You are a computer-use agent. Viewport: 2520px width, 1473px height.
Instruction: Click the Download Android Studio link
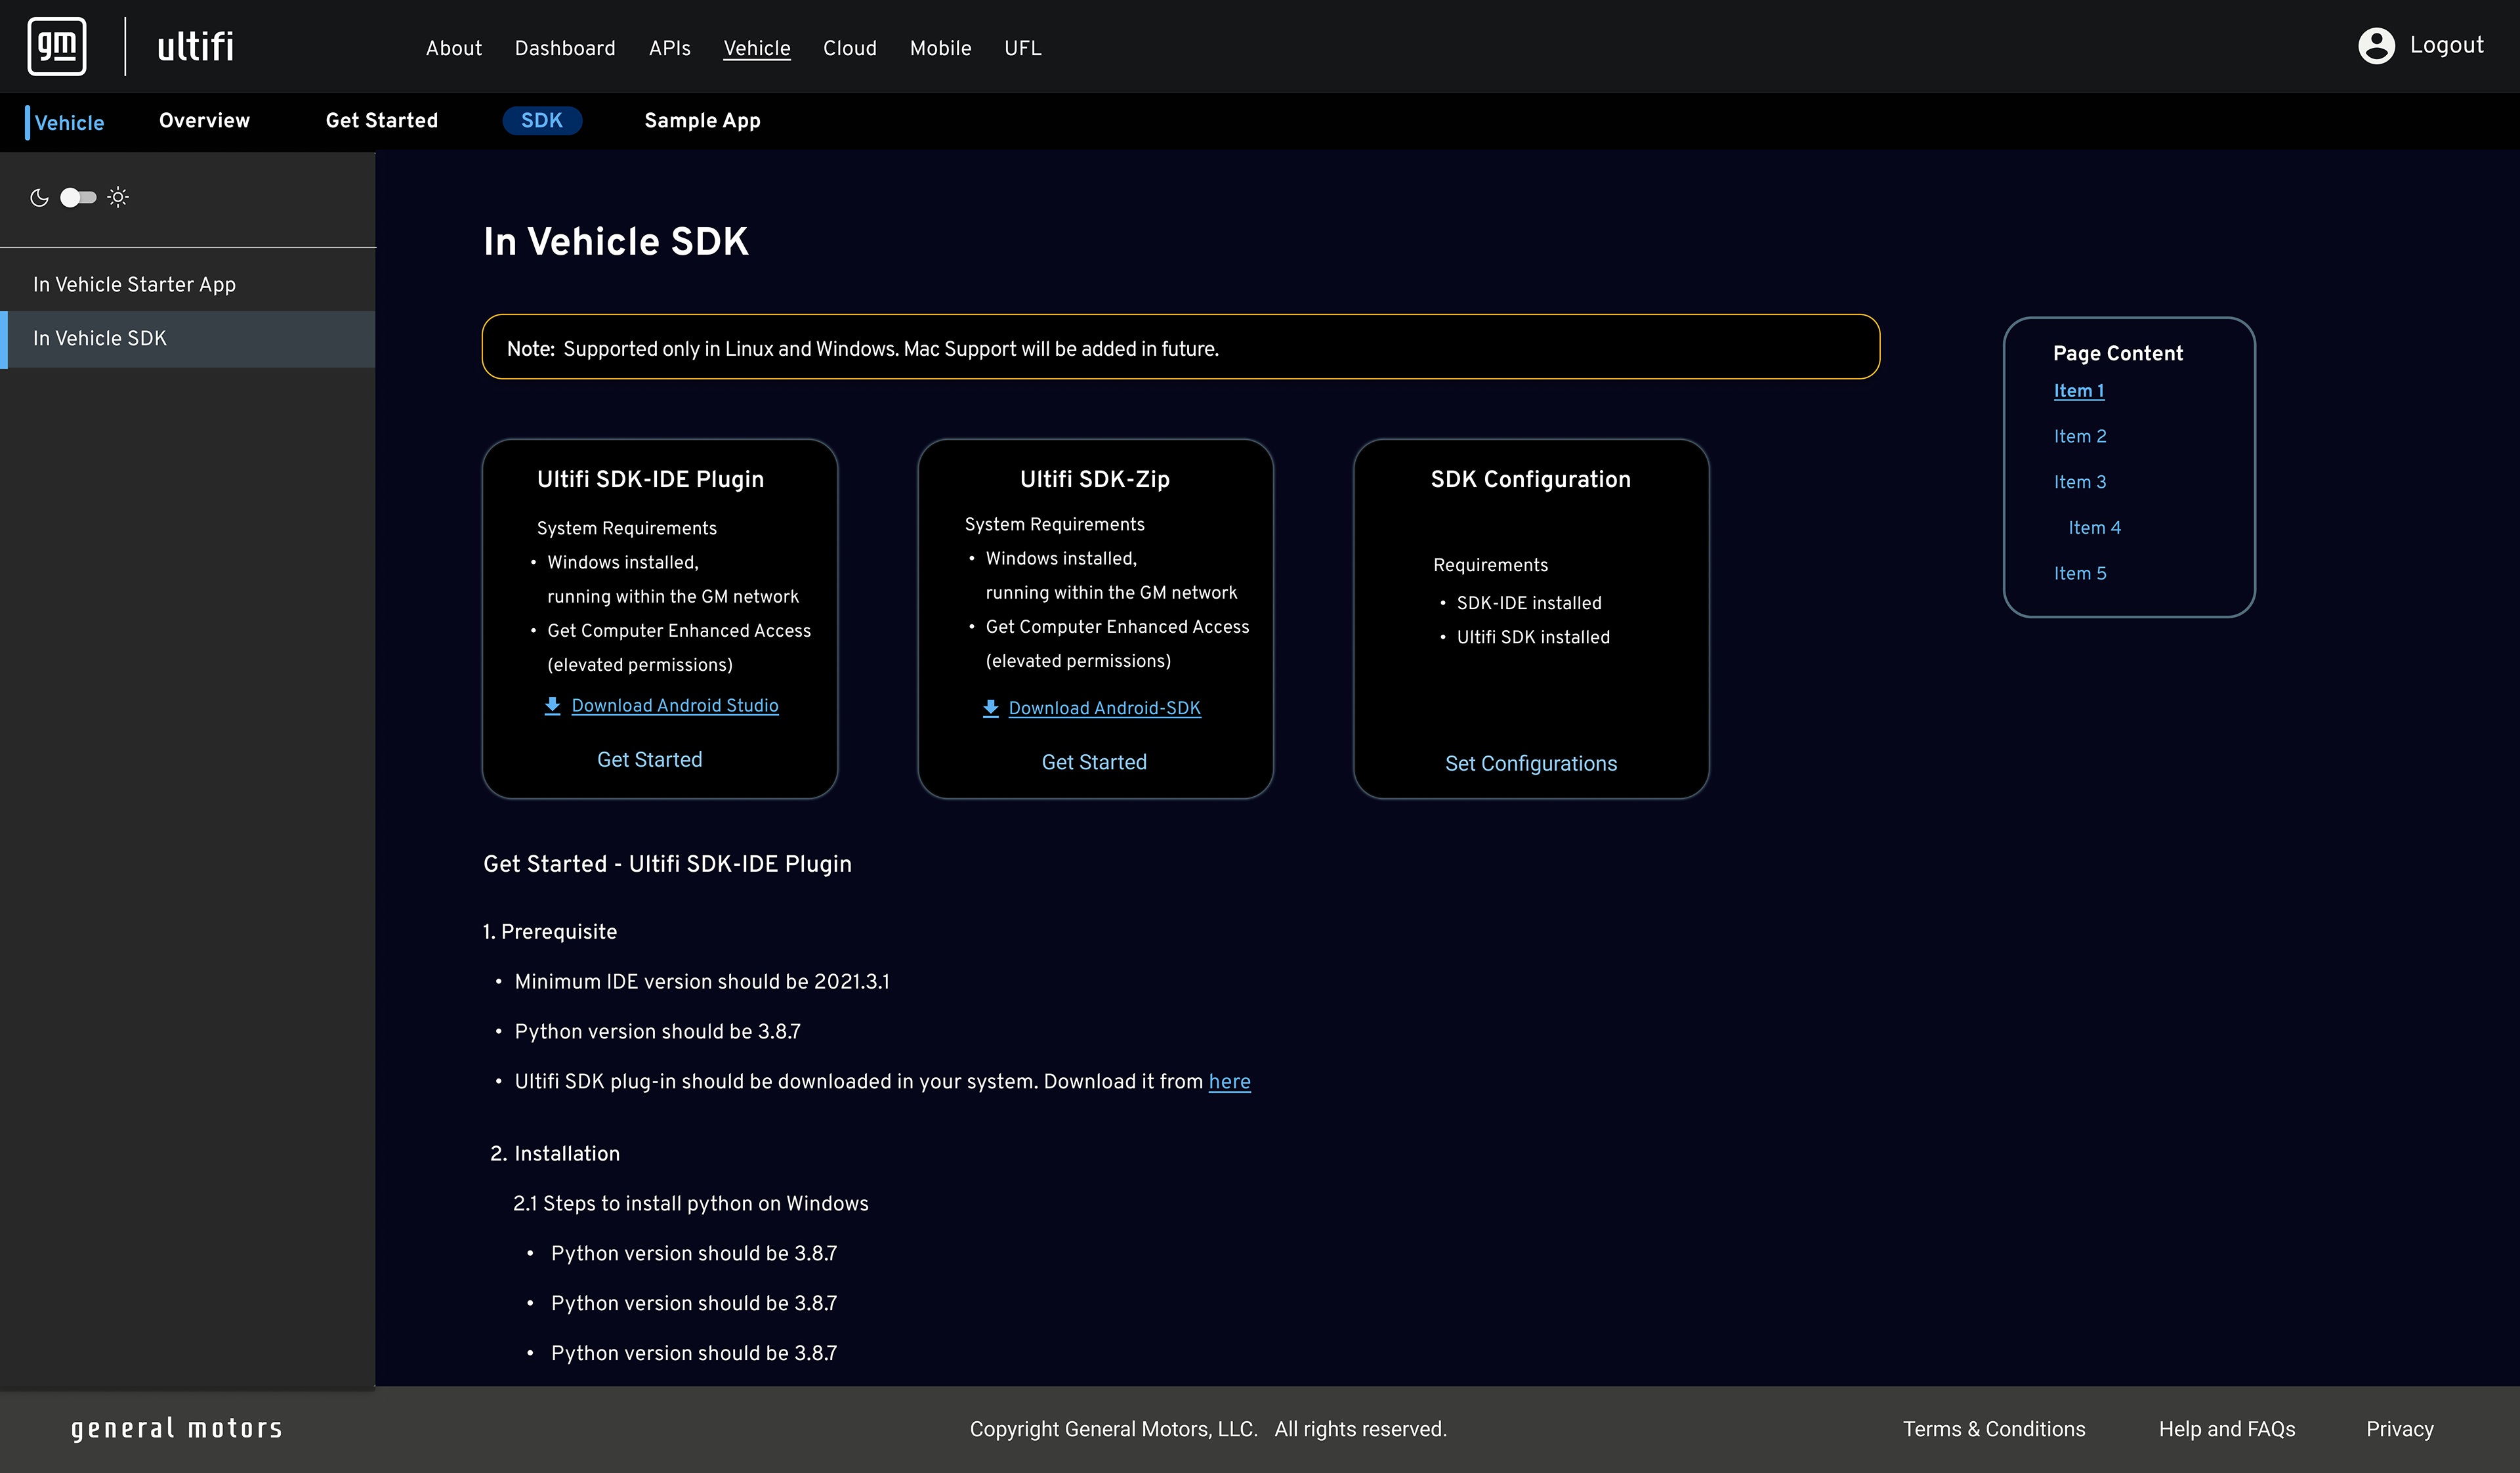(x=675, y=706)
